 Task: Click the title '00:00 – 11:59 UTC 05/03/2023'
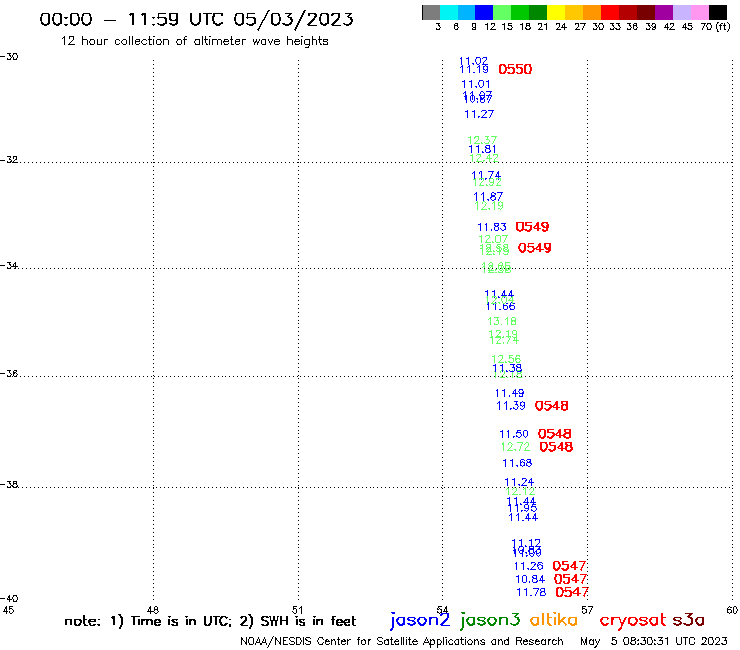pos(196,19)
